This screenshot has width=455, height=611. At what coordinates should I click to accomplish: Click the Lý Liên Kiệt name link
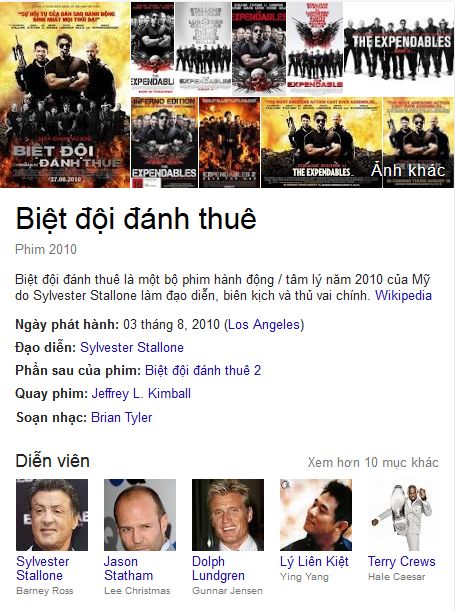[x=314, y=562]
